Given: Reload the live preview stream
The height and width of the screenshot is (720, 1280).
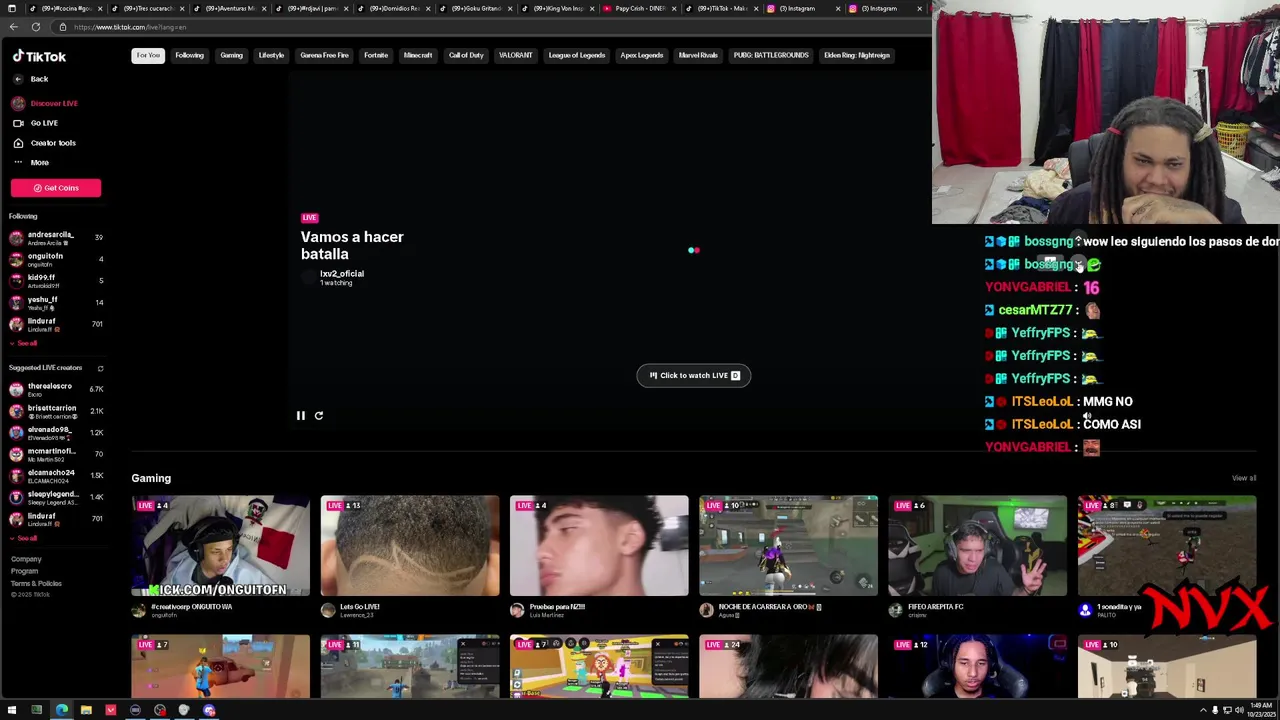Looking at the screenshot, I should [319, 416].
